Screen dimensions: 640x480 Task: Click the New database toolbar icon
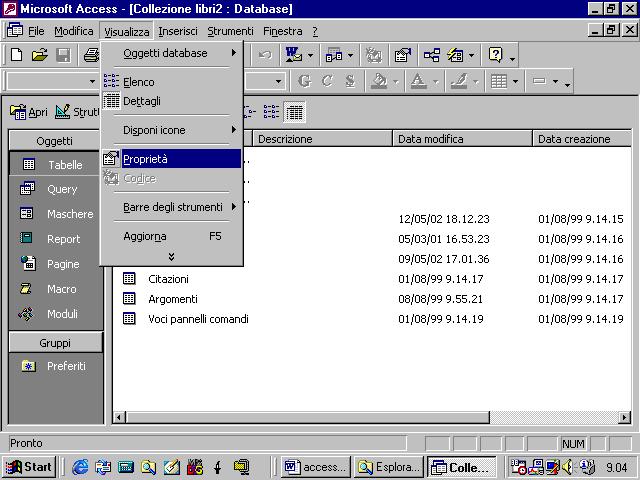[16, 55]
